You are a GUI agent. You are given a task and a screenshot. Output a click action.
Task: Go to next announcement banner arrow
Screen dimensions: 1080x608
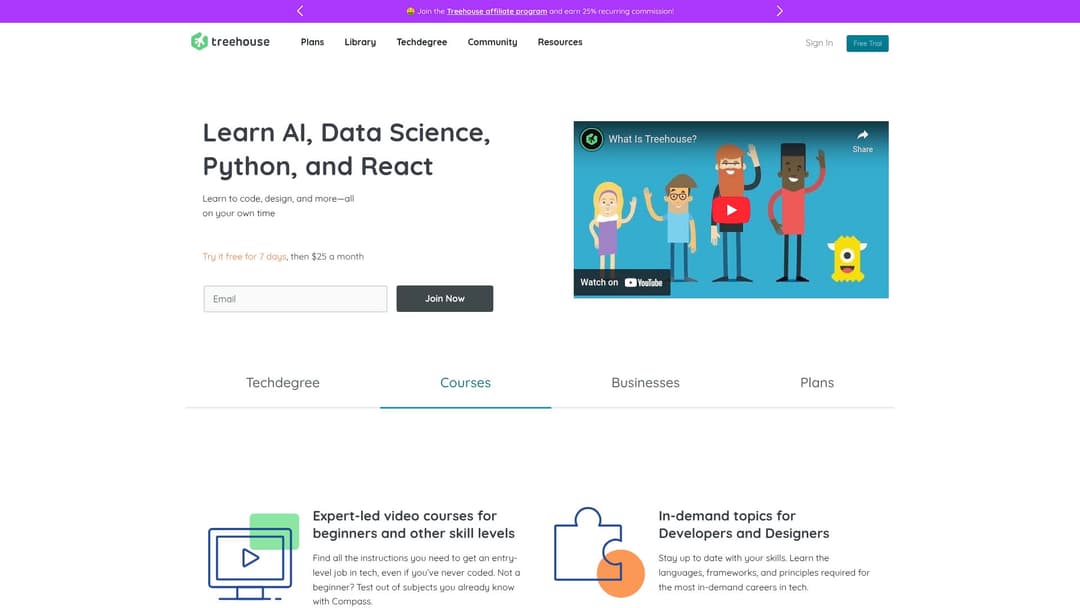coord(779,11)
